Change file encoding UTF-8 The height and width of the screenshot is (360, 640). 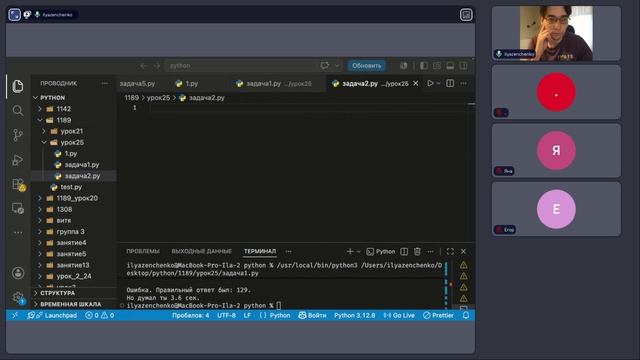coord(227,316)
